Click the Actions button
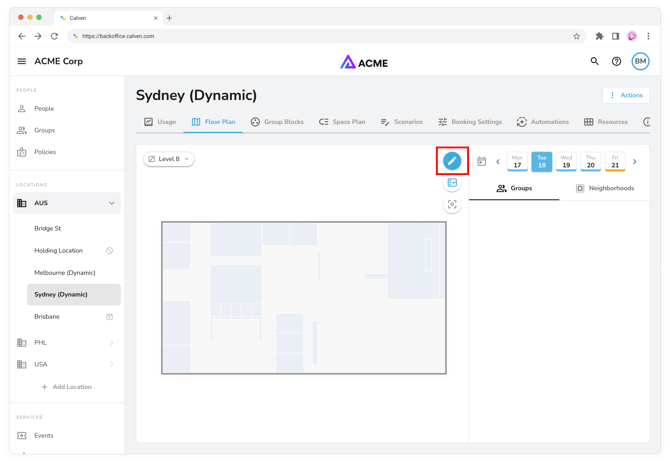This screenshot has height=465, width=670. click(625, 95)
